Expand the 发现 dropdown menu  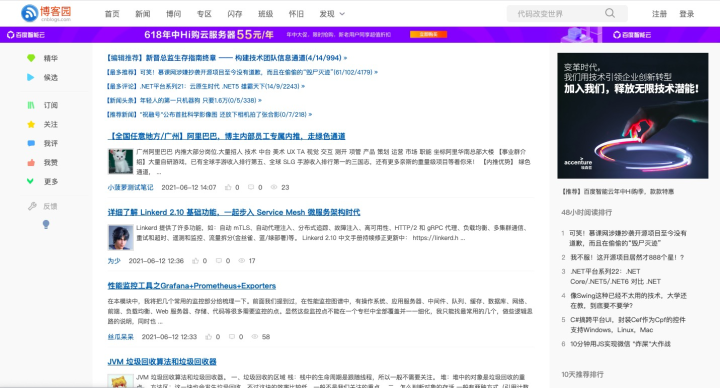332,14
